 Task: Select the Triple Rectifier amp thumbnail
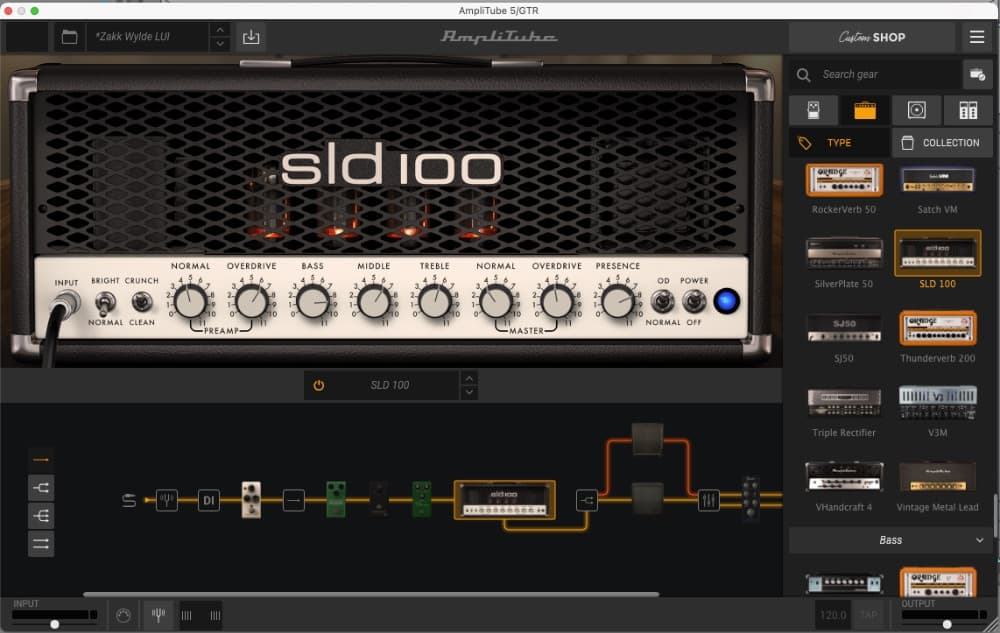point(844,402)
